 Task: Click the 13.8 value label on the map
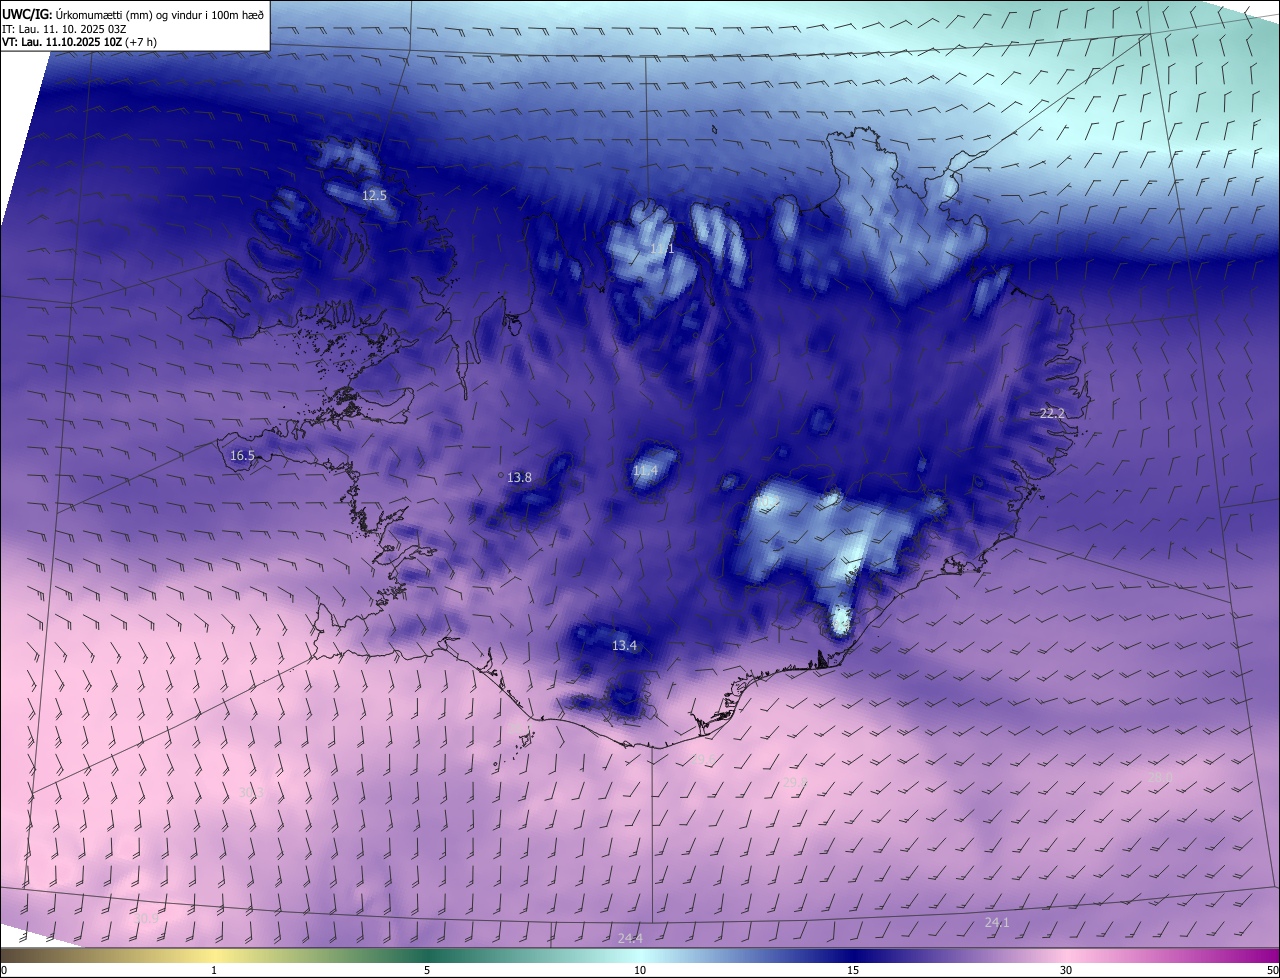pyautogui.click(x=519, y=477)
